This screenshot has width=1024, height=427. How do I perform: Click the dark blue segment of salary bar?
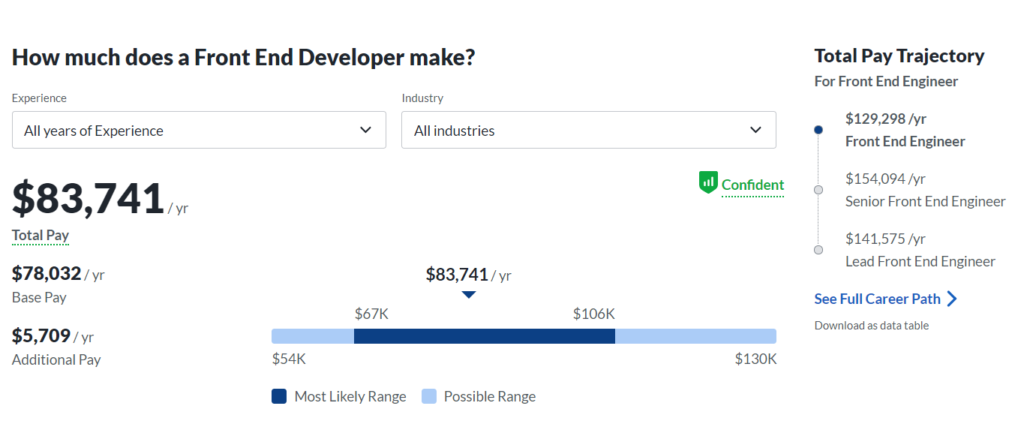(x=485, y=336)
